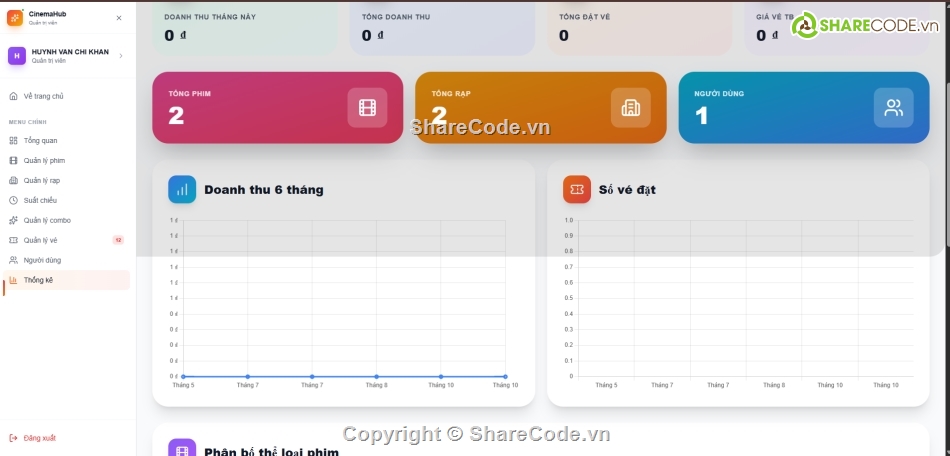Click the Quản lý vé ticket icon
This screenshot has width=950, height=456.
[x=13, y=240]
